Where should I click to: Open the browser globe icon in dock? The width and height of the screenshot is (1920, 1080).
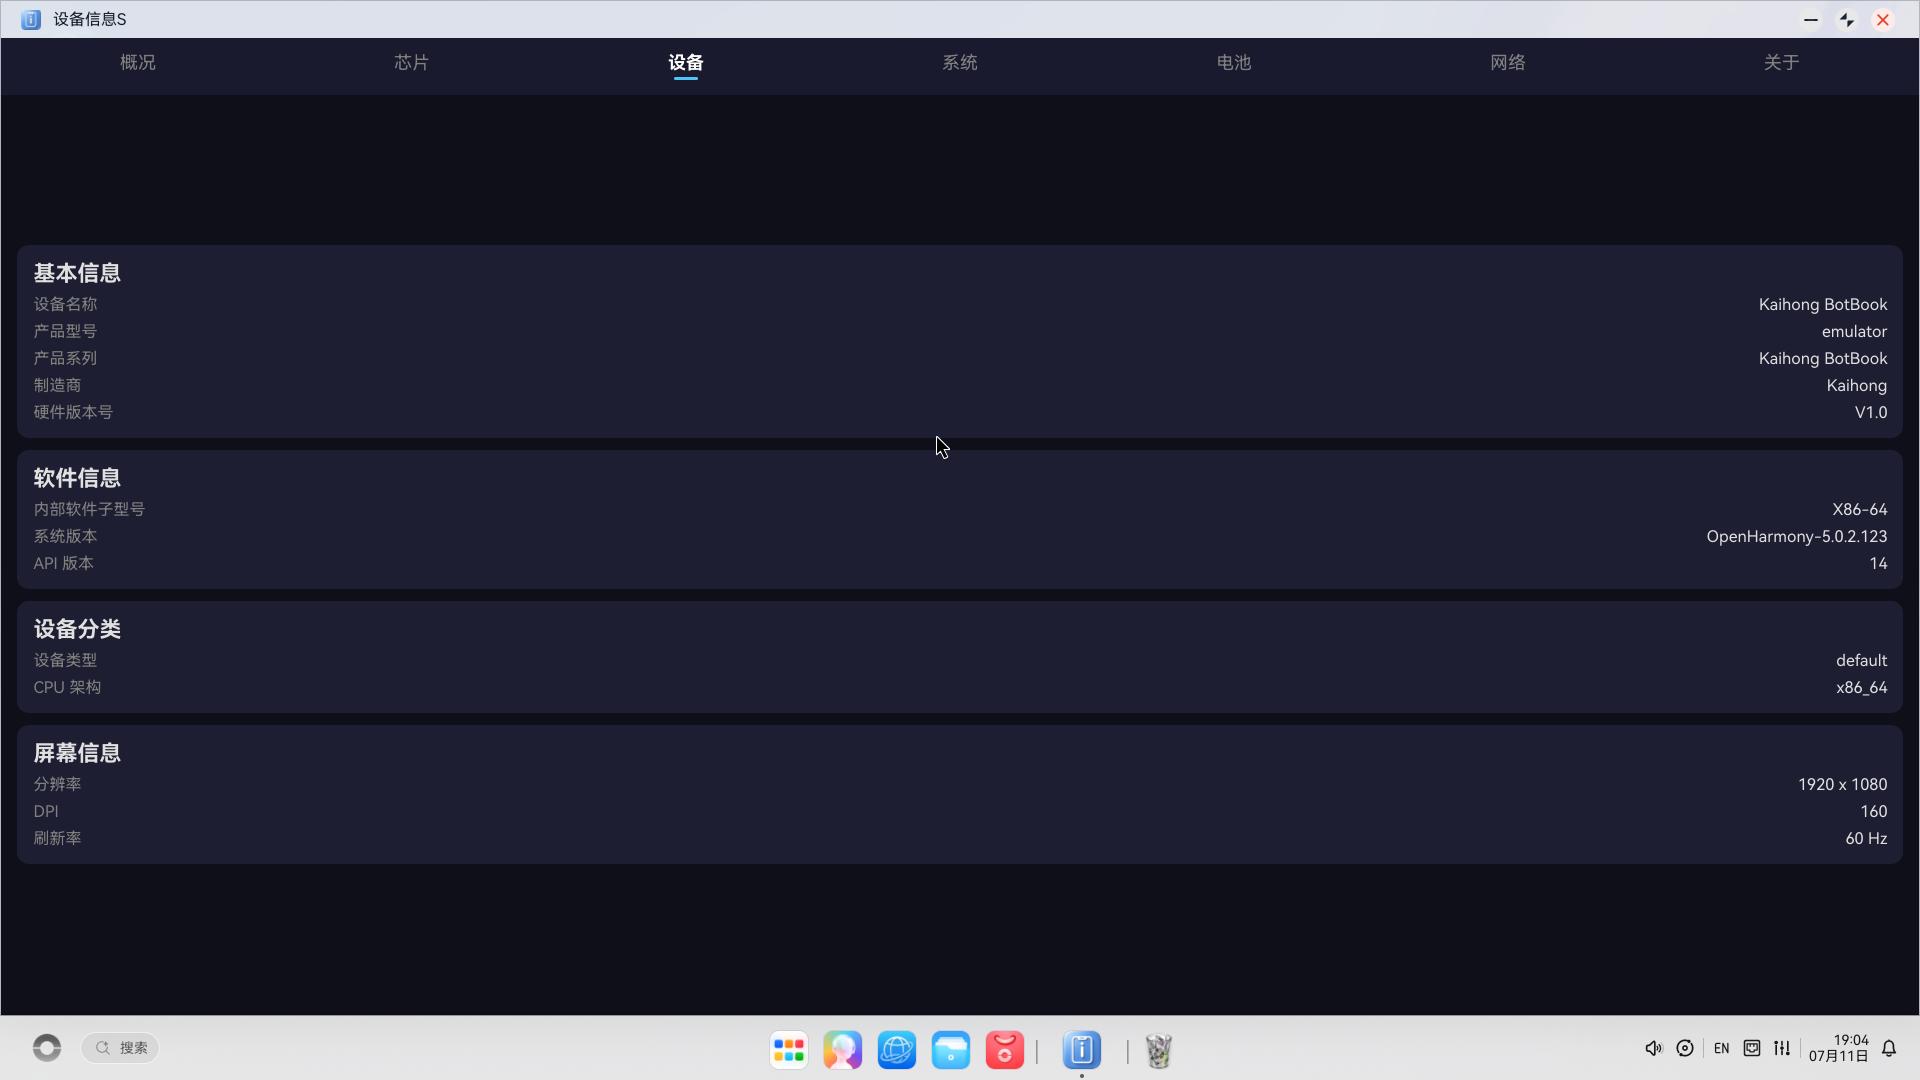(897, 1050)
